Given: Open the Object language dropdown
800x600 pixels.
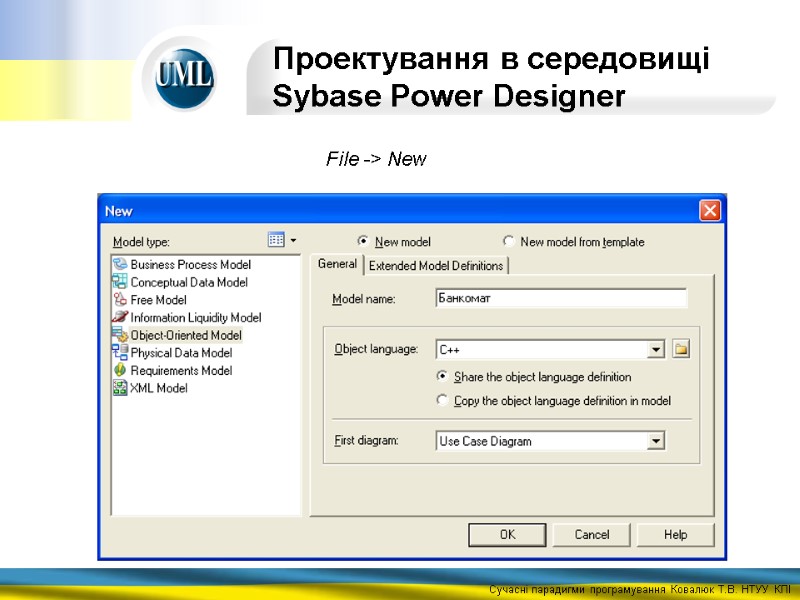Looking at the screenshot, I should (x=658, y=348).
